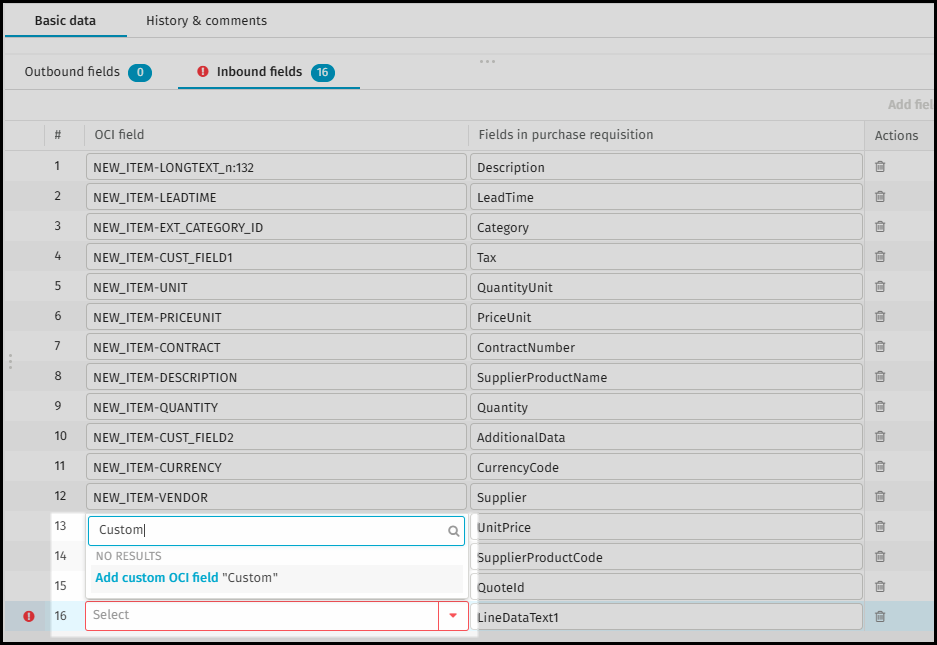Screen dimensions: 937x645
Task: Click the NEW_ITEM-CUST_FIELD2 OCI field
Action: point(276,437)
